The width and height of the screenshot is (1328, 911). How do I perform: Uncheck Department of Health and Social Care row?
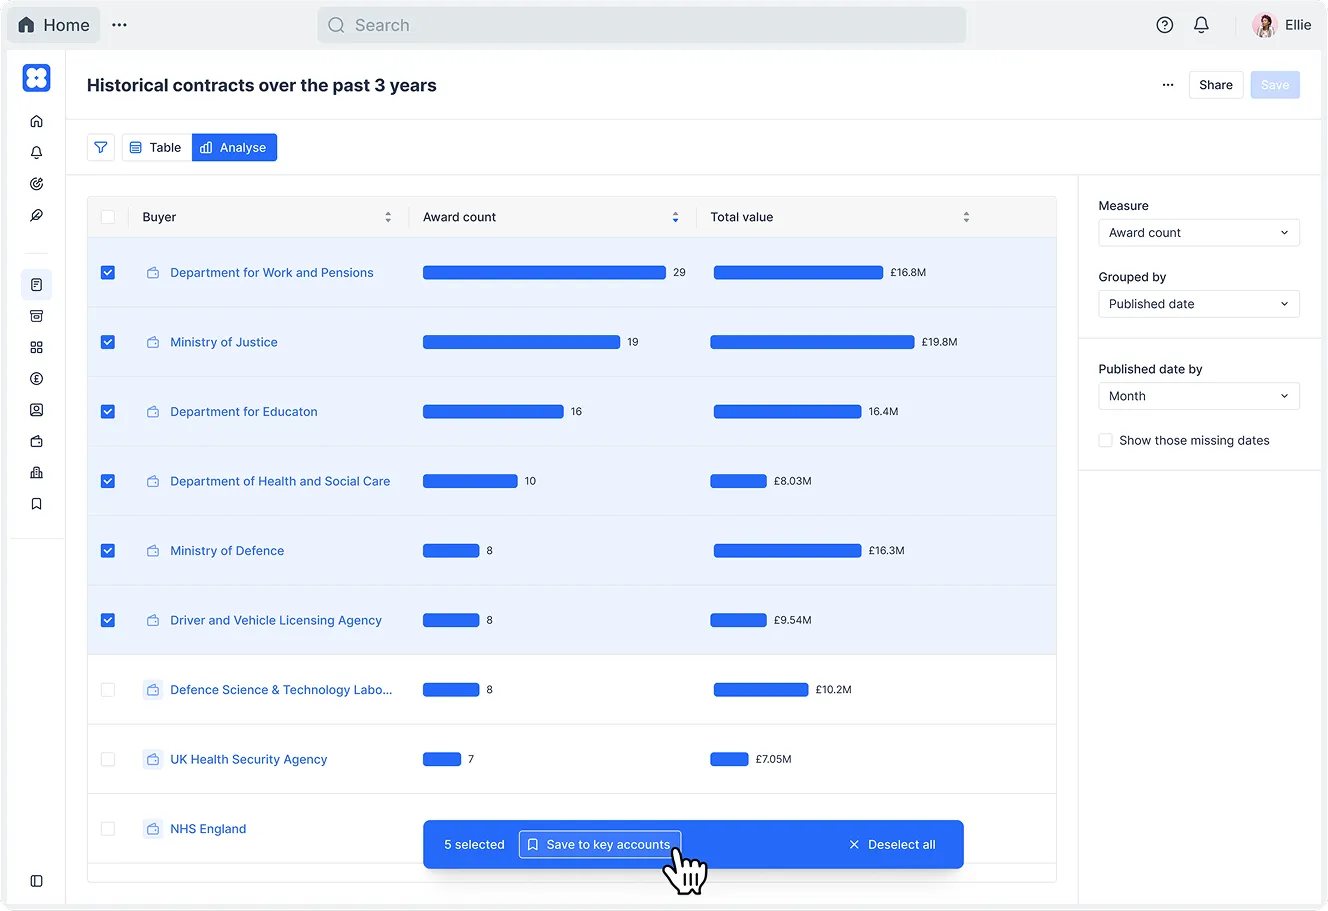click(x=108, y=481)
